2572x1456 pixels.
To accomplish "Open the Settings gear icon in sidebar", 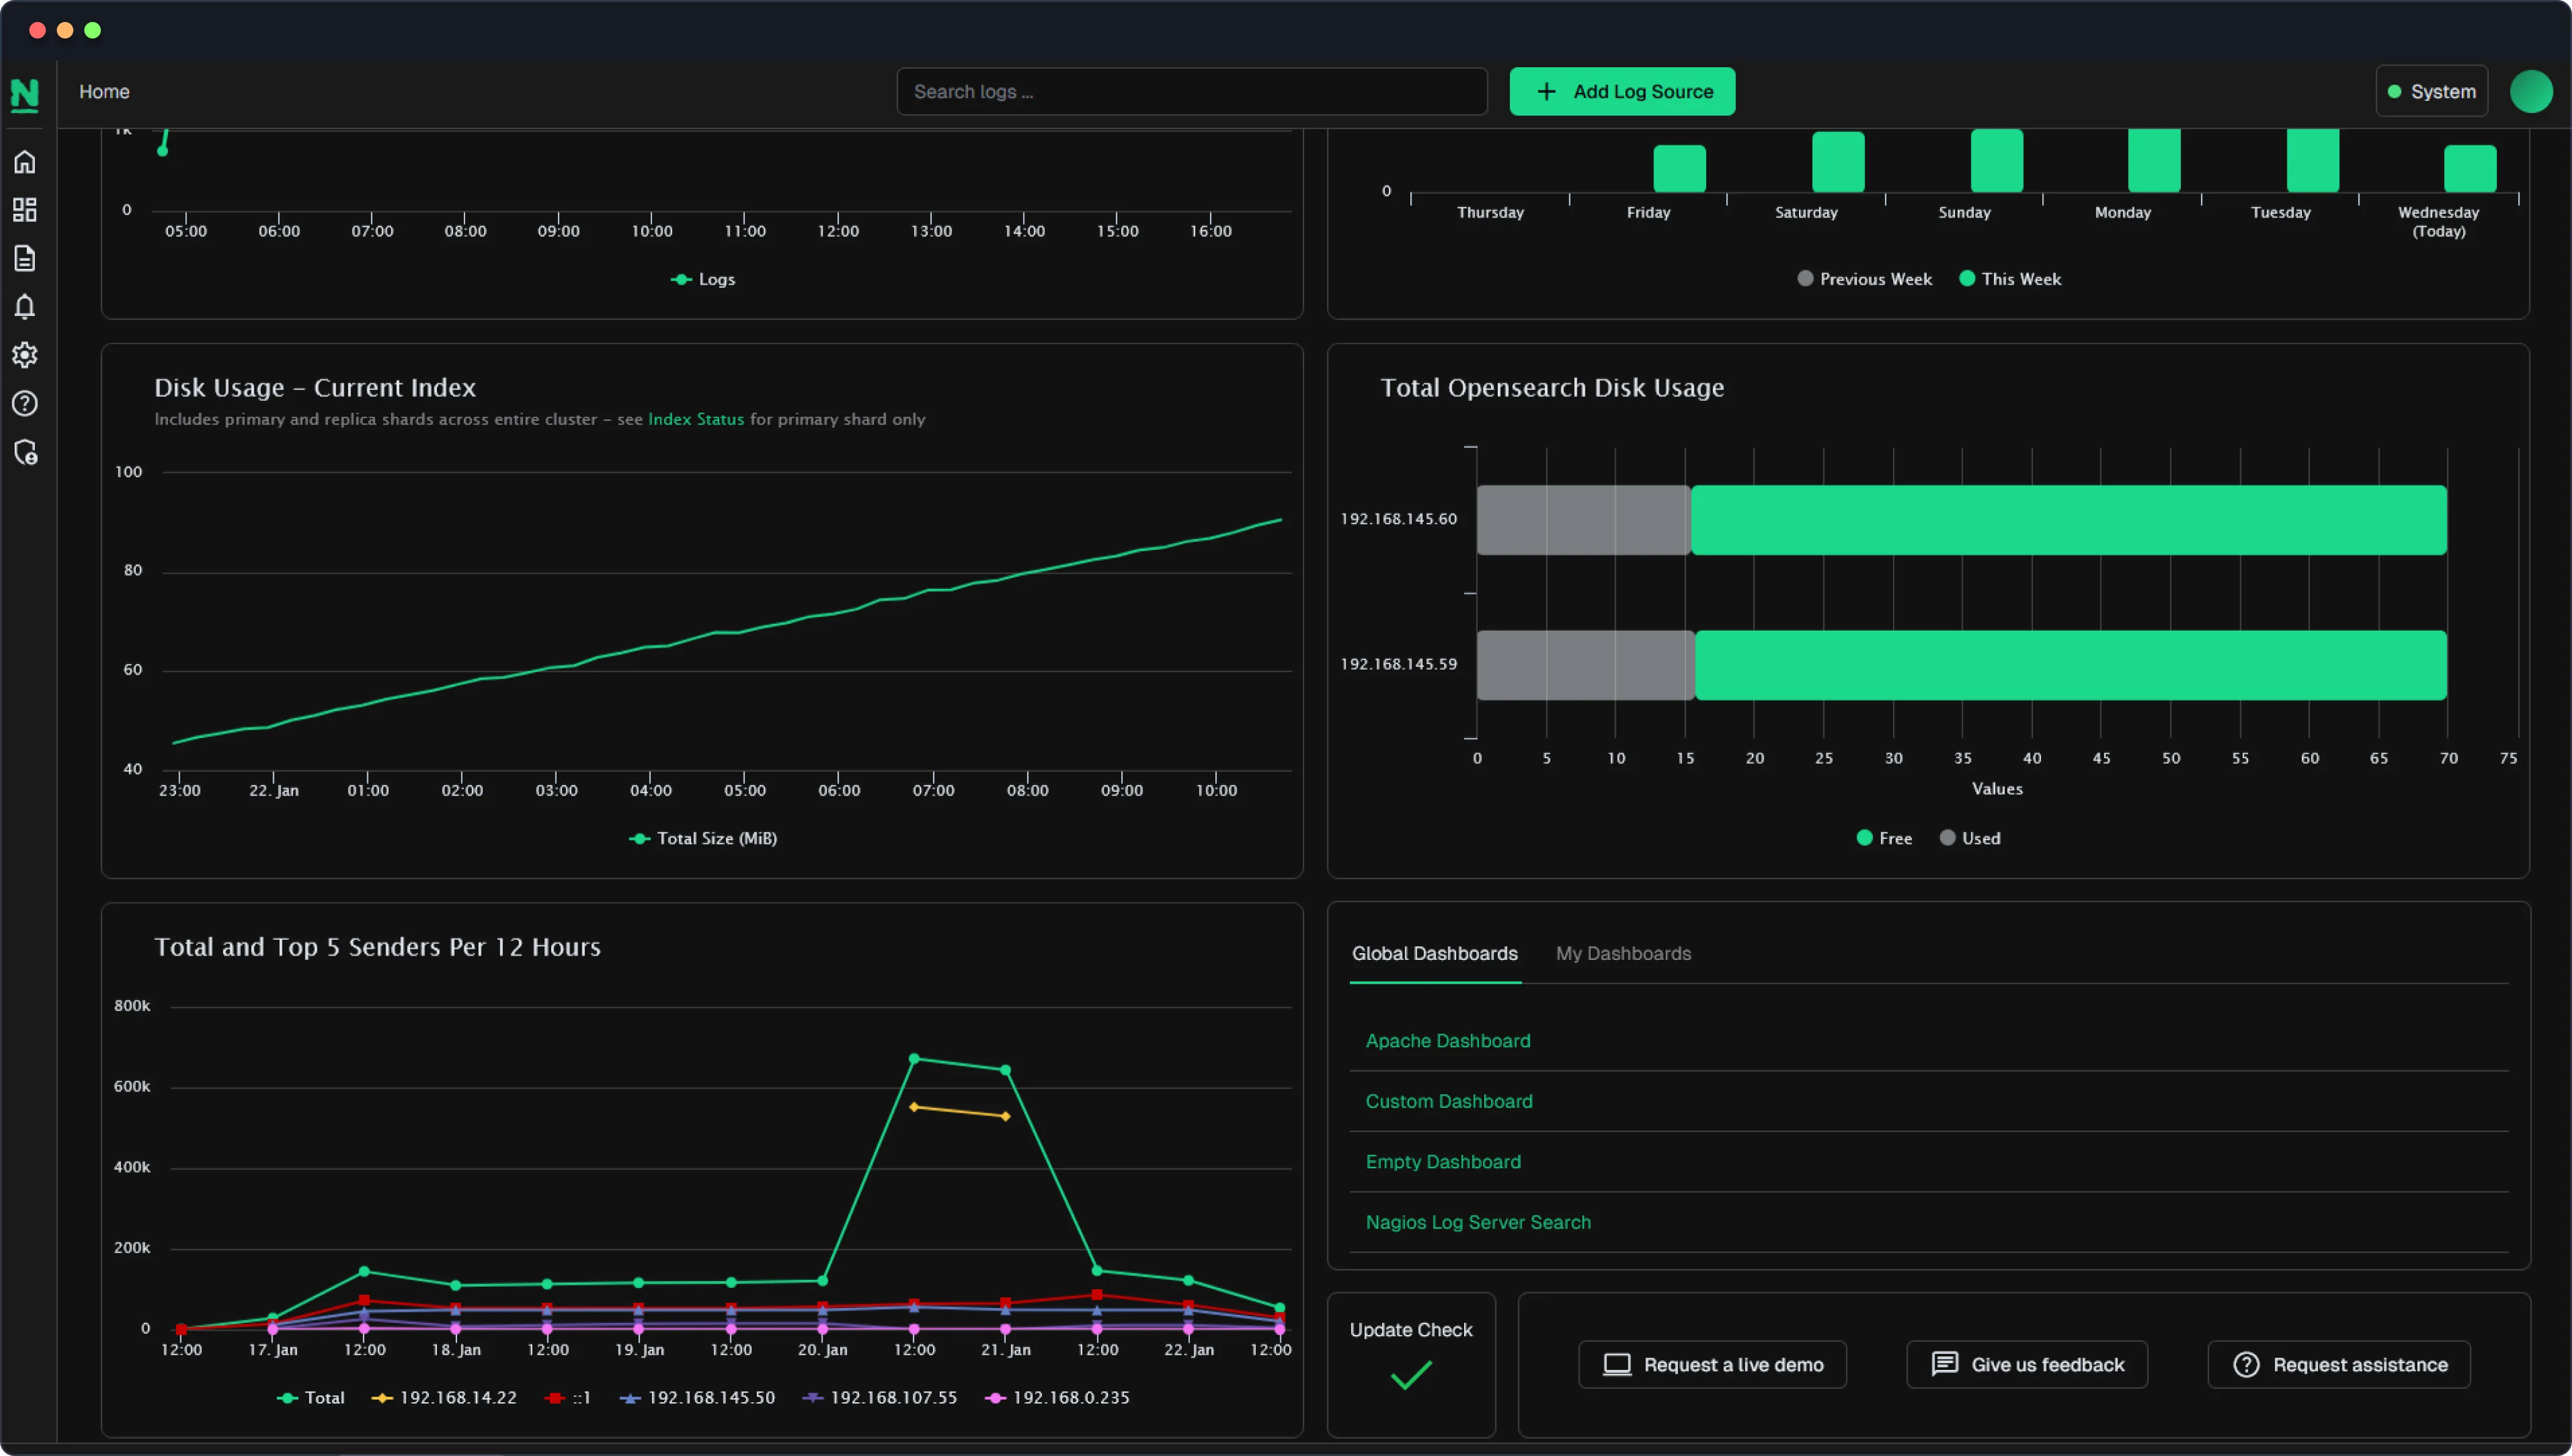I will pos(25,354).
